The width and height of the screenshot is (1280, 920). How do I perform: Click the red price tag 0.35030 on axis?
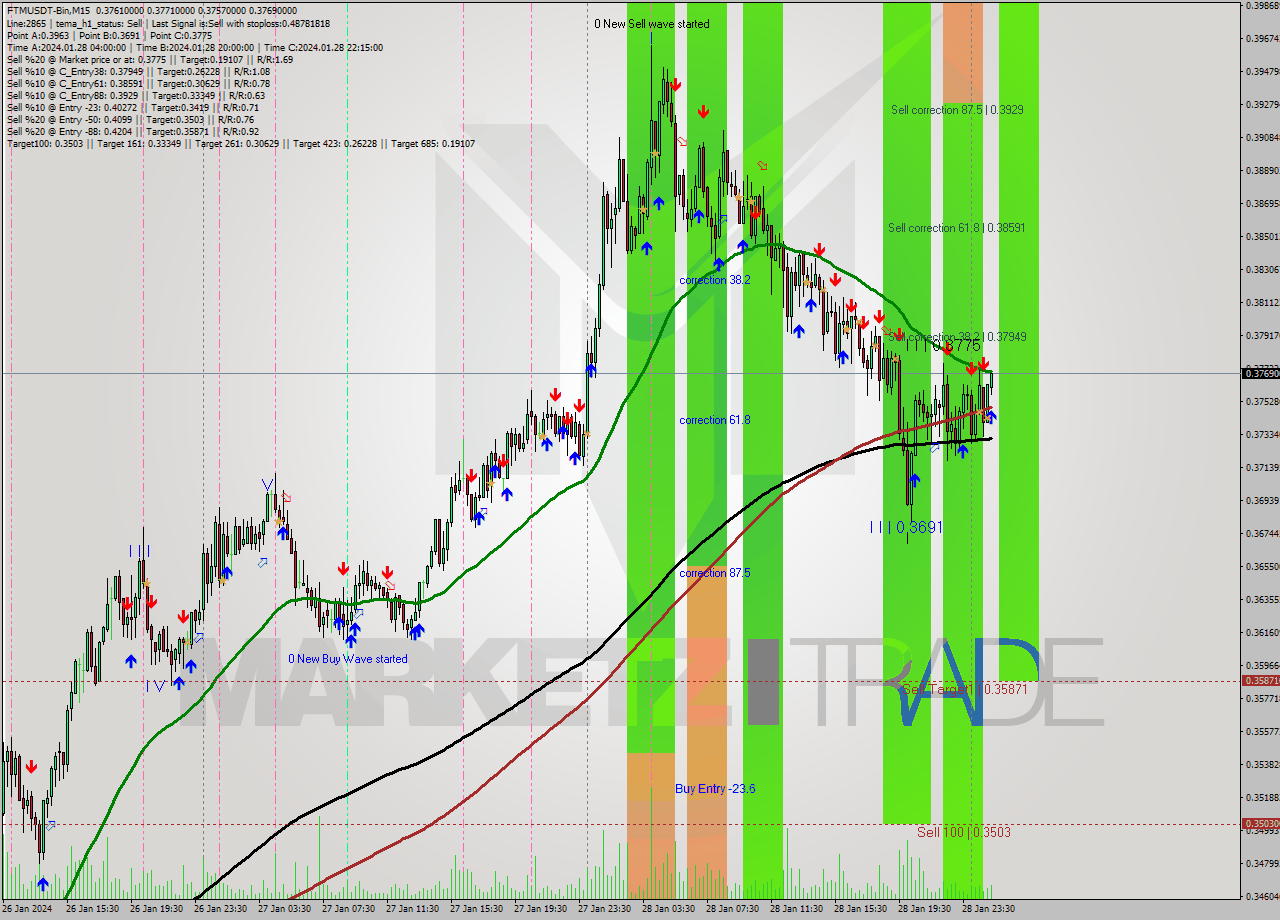(x=1261, y=824)
